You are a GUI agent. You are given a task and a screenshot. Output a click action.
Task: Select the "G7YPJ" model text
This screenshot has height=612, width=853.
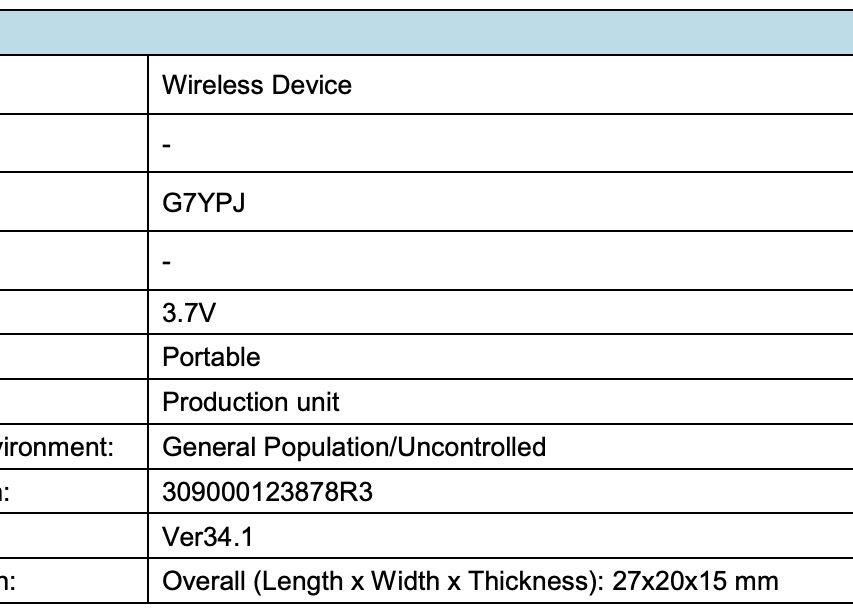203,203
